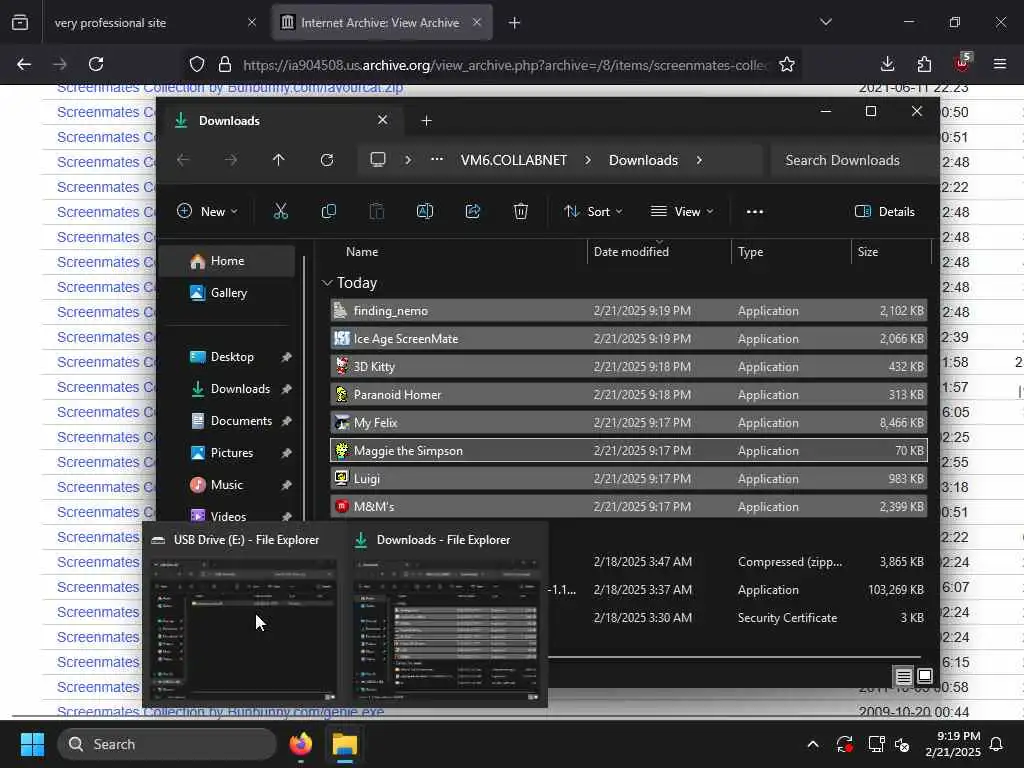
Task: Click the Copy icon in Explorer toolbar
Action: (x=328, y=211)
